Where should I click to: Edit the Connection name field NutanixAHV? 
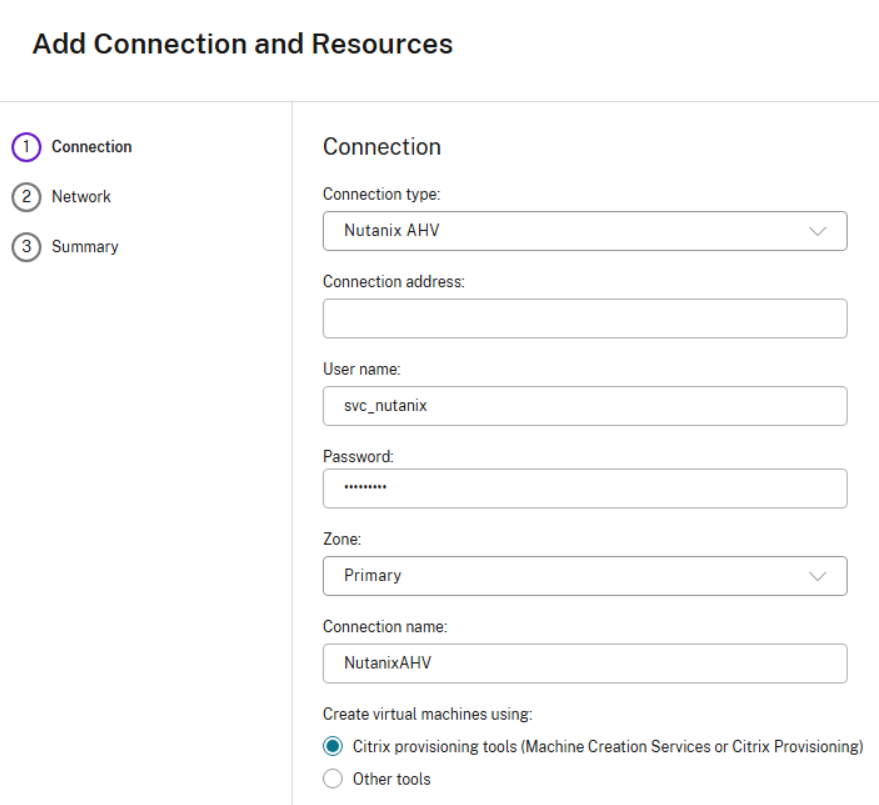point(584,663)
